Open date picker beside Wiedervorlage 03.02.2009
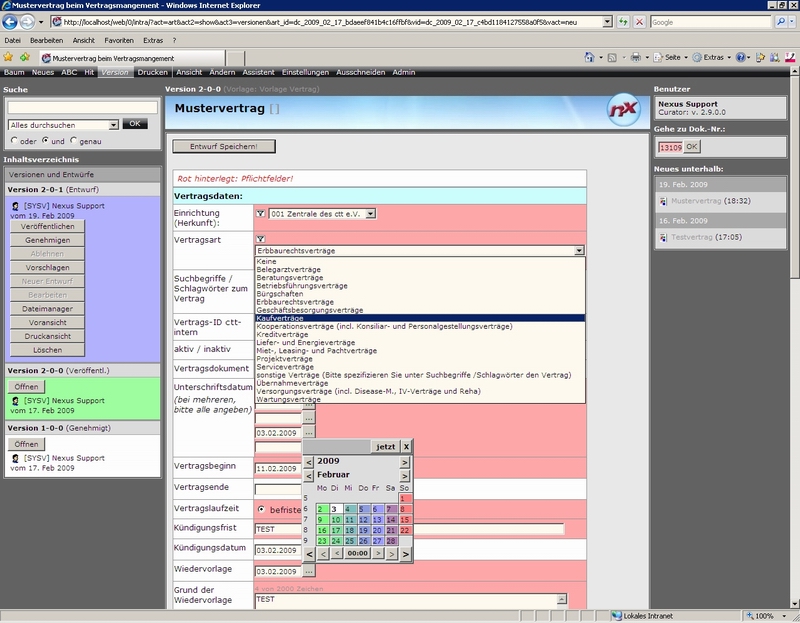800x623 pixels. (x=309, y=571)
